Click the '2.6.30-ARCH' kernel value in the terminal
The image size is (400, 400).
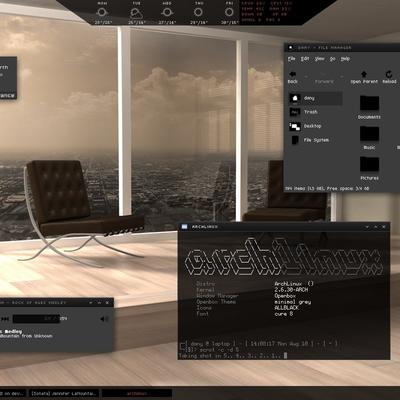291,290
